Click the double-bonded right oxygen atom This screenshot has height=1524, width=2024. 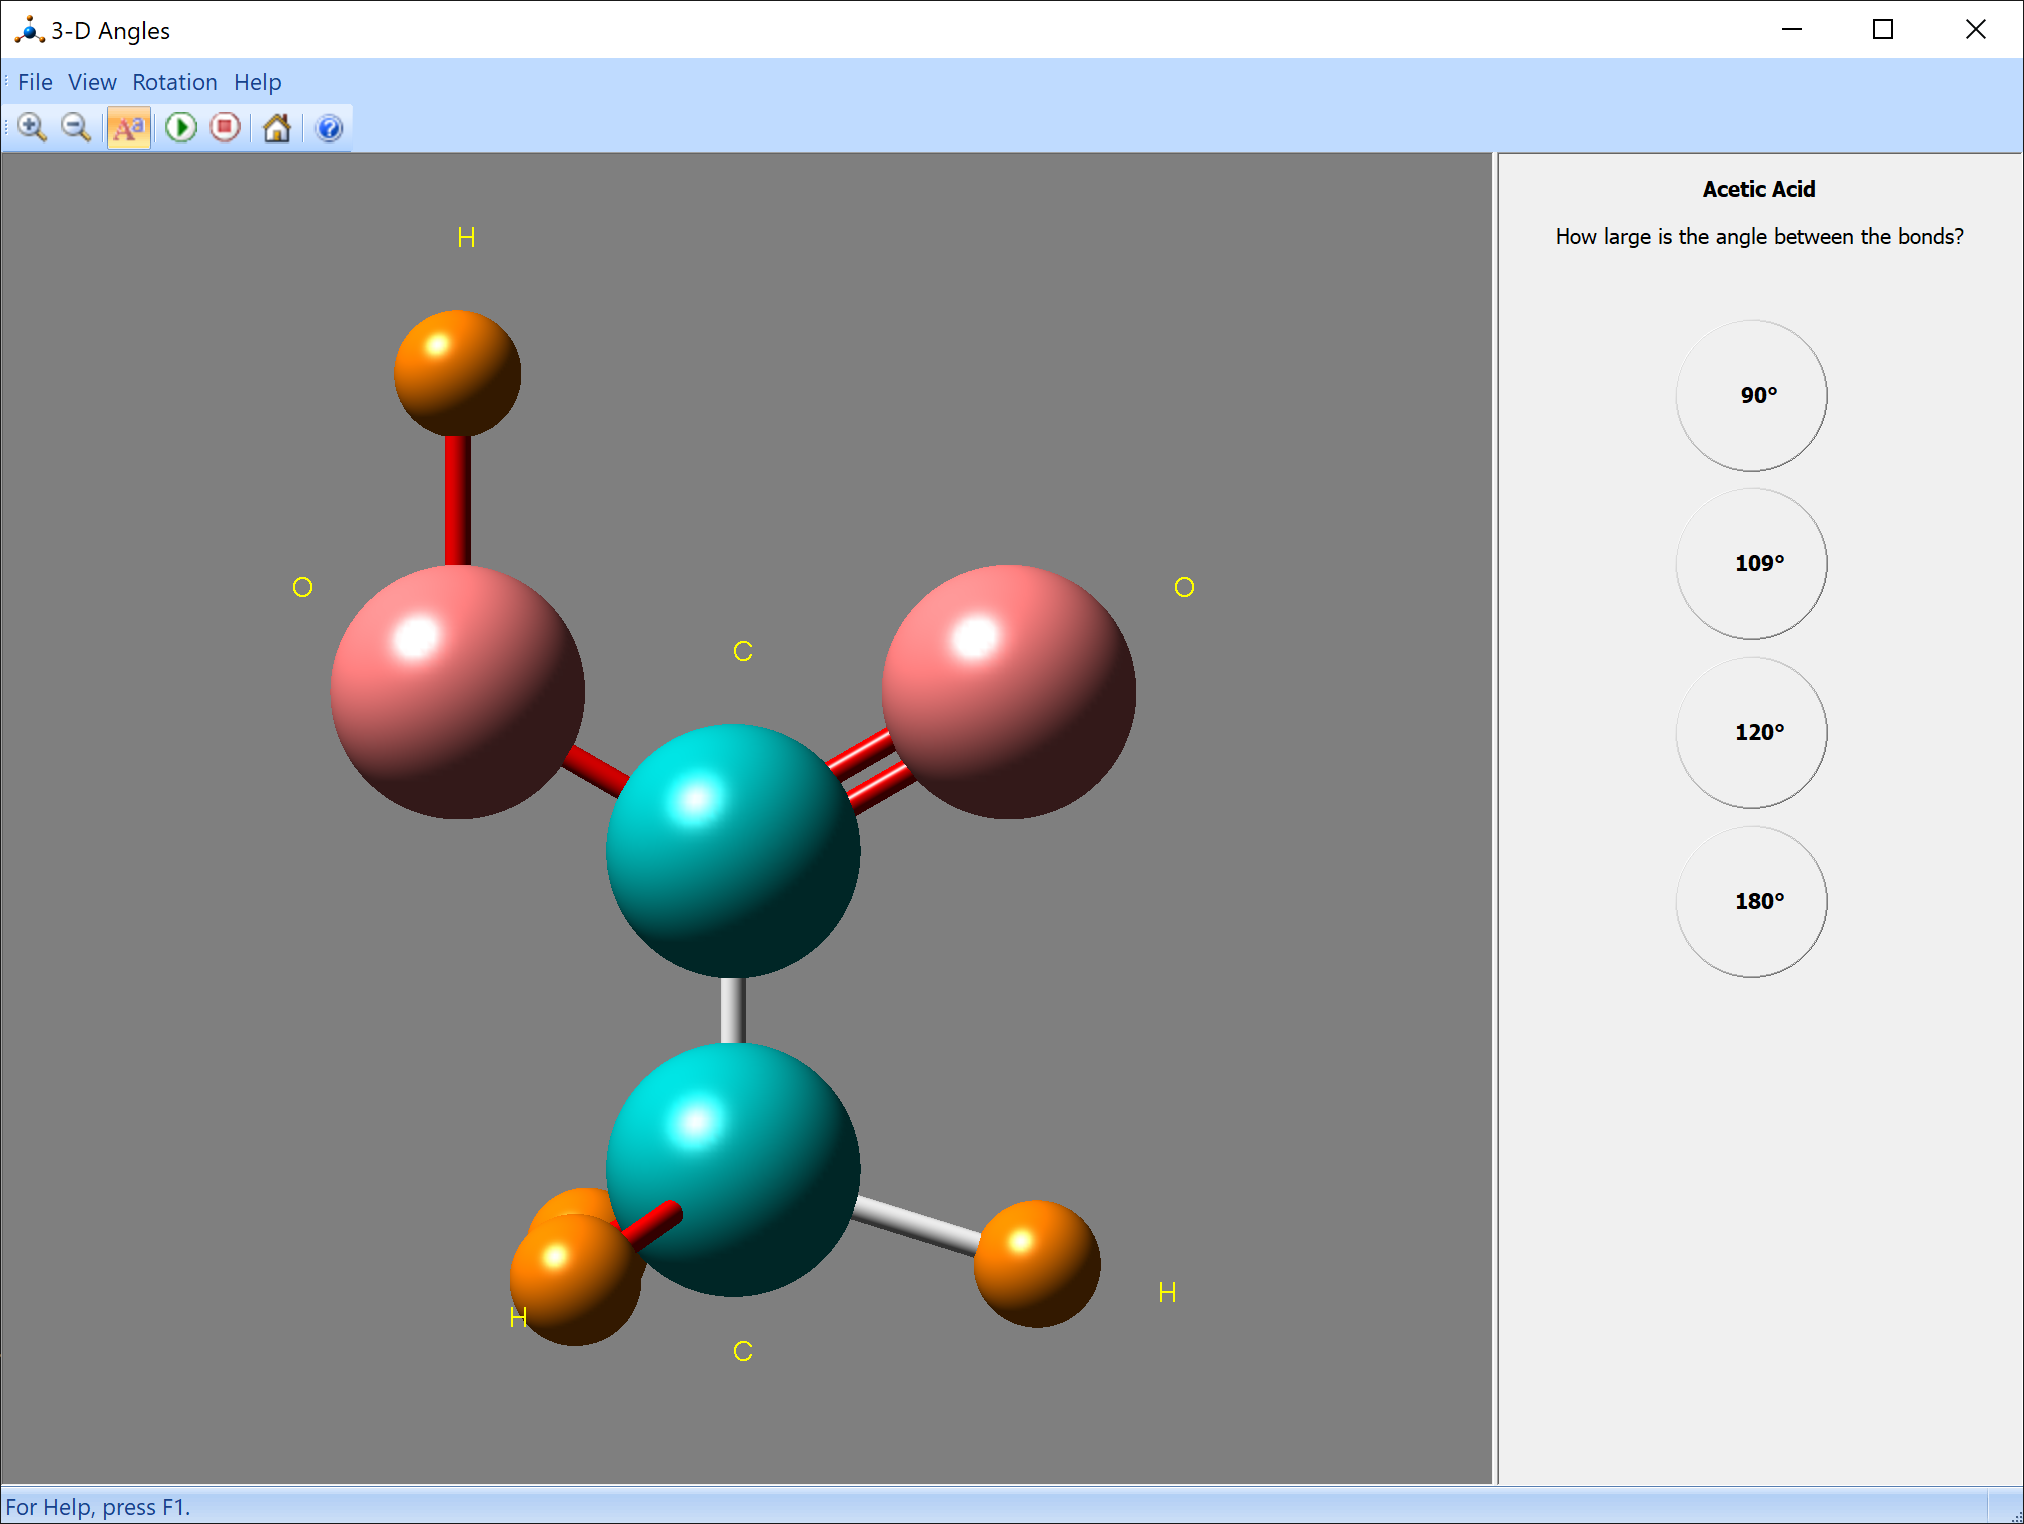pyautogui.click(x=1008, y=692)
